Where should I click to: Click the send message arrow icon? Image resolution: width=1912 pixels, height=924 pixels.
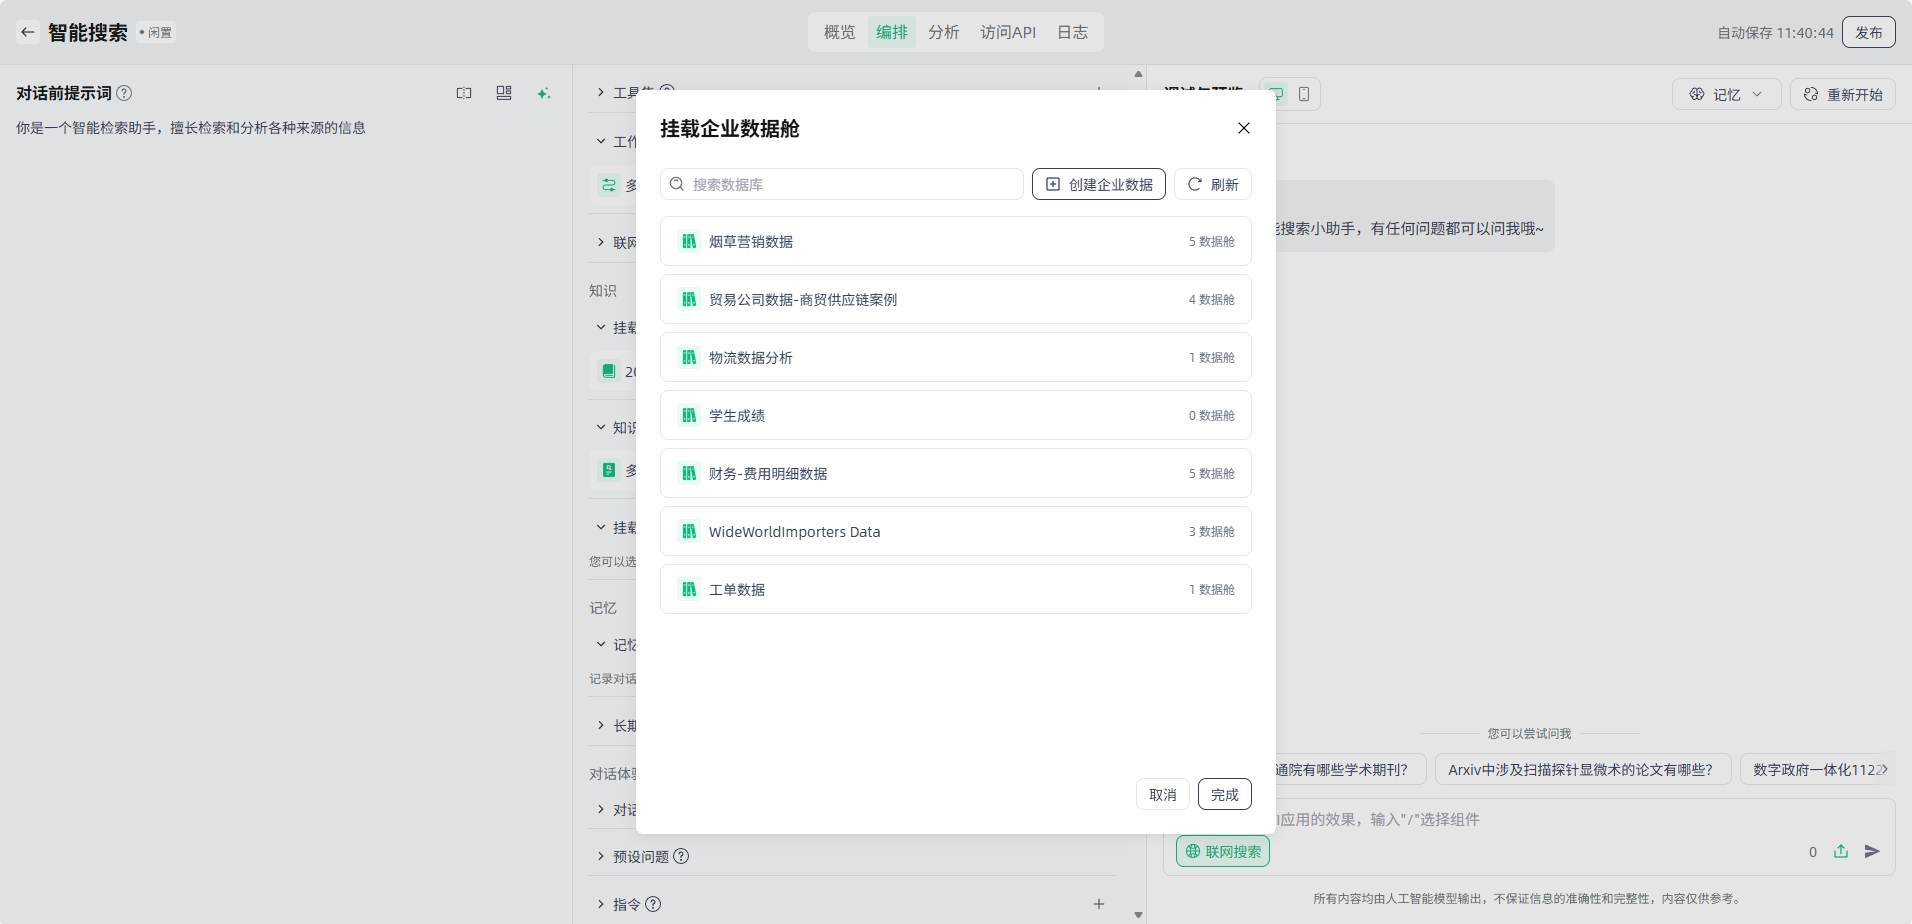pyautogui.click(x=1872, y=851)
